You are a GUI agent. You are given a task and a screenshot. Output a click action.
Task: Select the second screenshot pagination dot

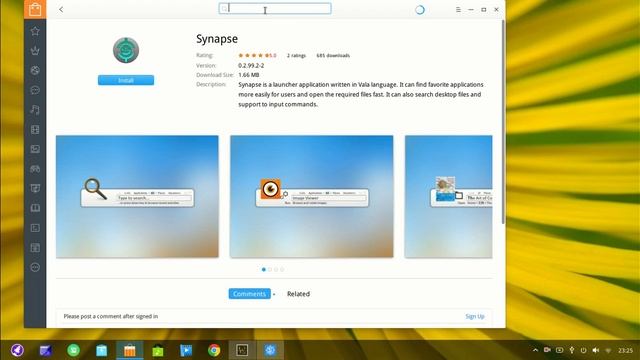pos(270,269)
